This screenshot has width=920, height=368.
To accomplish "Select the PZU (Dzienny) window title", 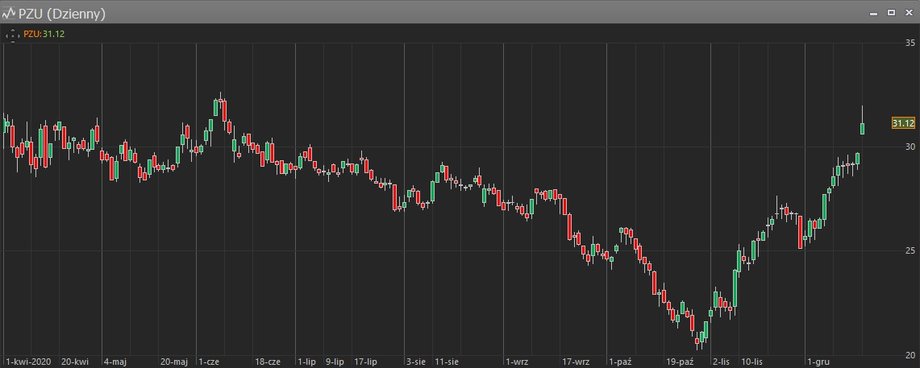I will tap(62, 13).
